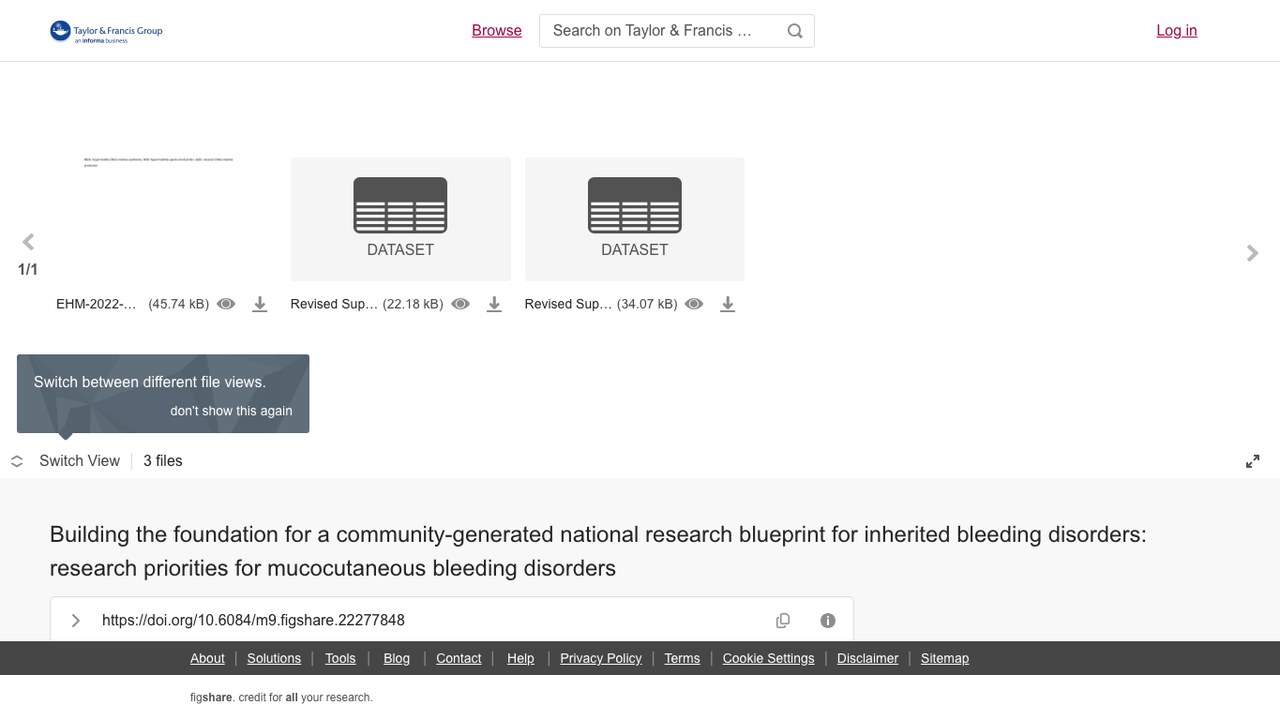Open the Browse link
The height and width of the screenshot is (720, 1280).
[497, 31]
